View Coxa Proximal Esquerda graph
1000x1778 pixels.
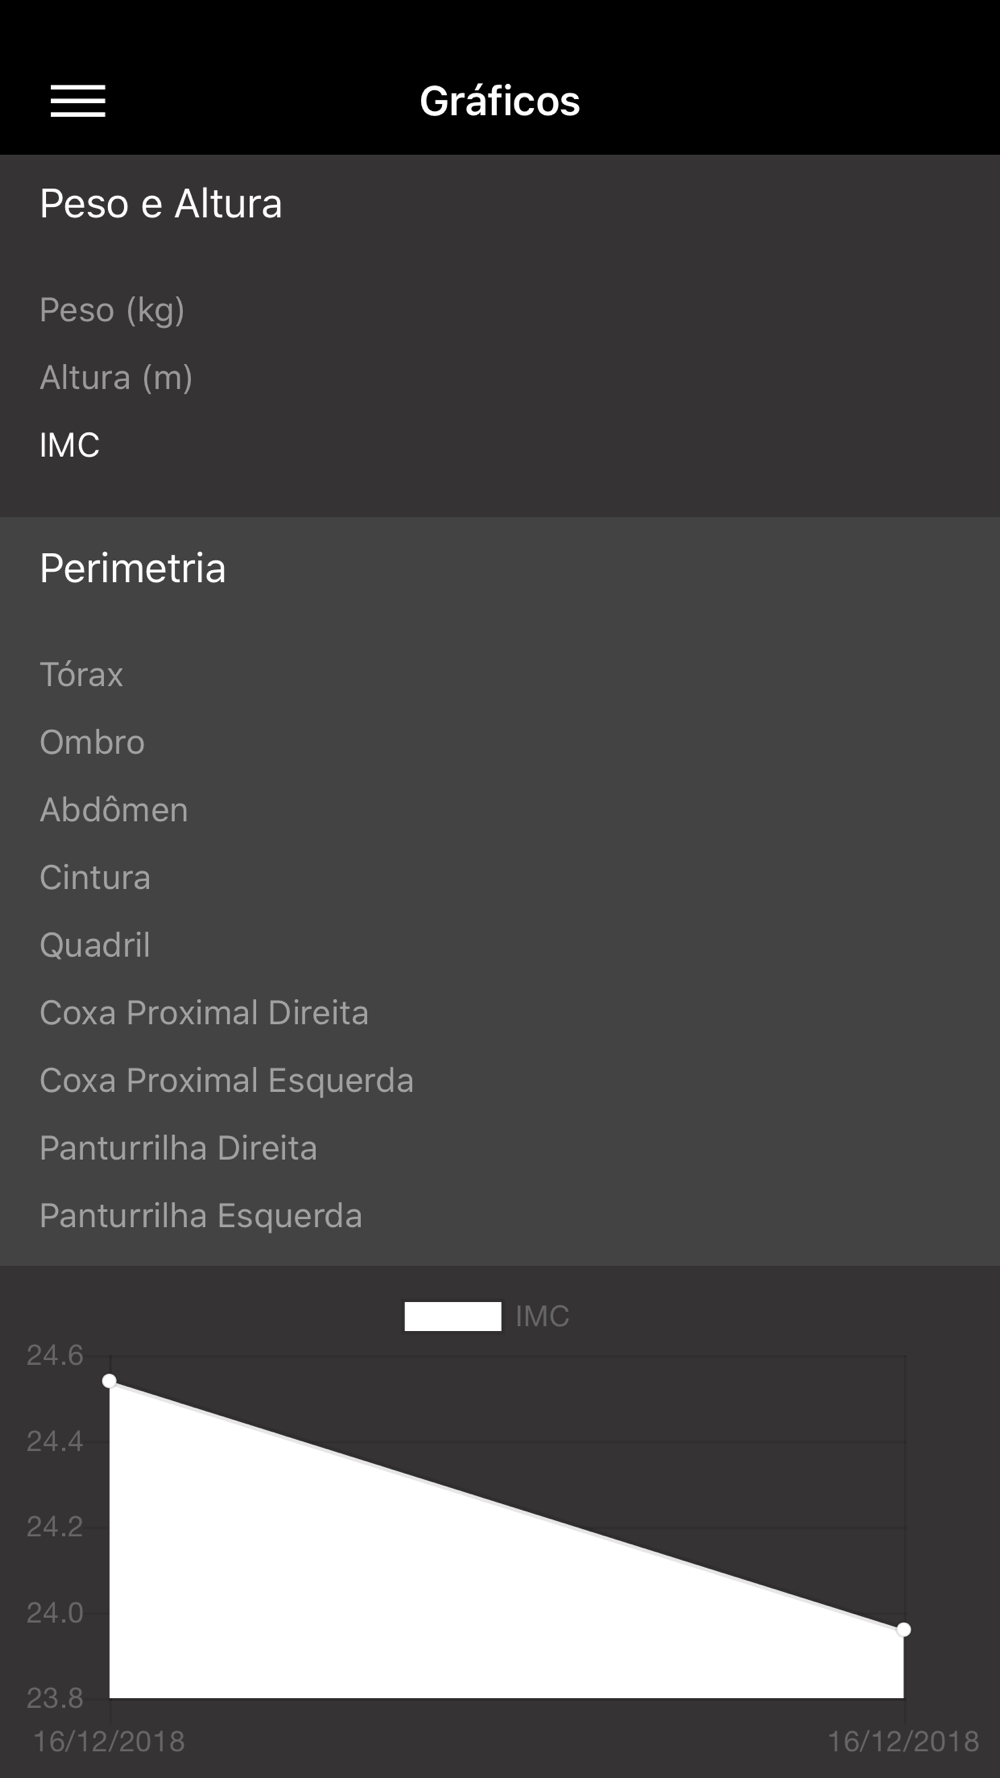(x=227, y=1080)
